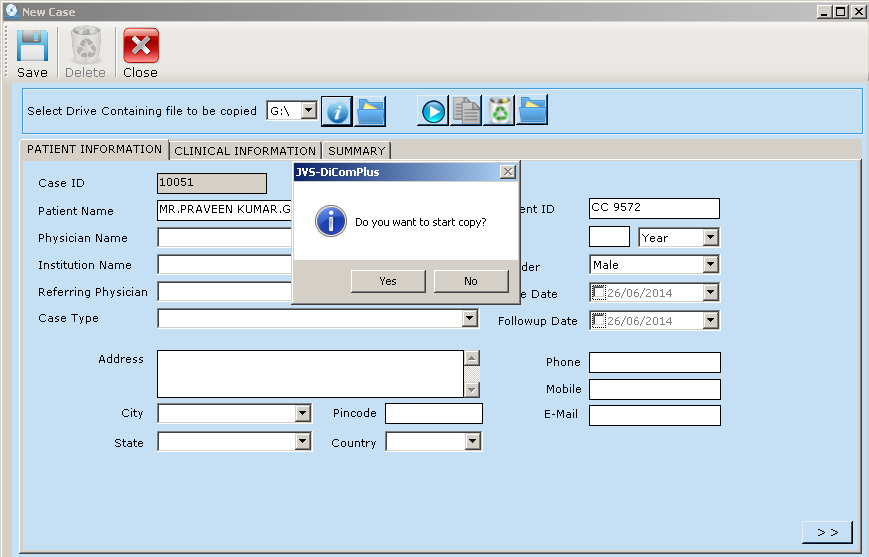The width and height of the screenshot is (869, 557).
Task: Click the red Close icon in toolbar
Action: click(x=140, y=46)
